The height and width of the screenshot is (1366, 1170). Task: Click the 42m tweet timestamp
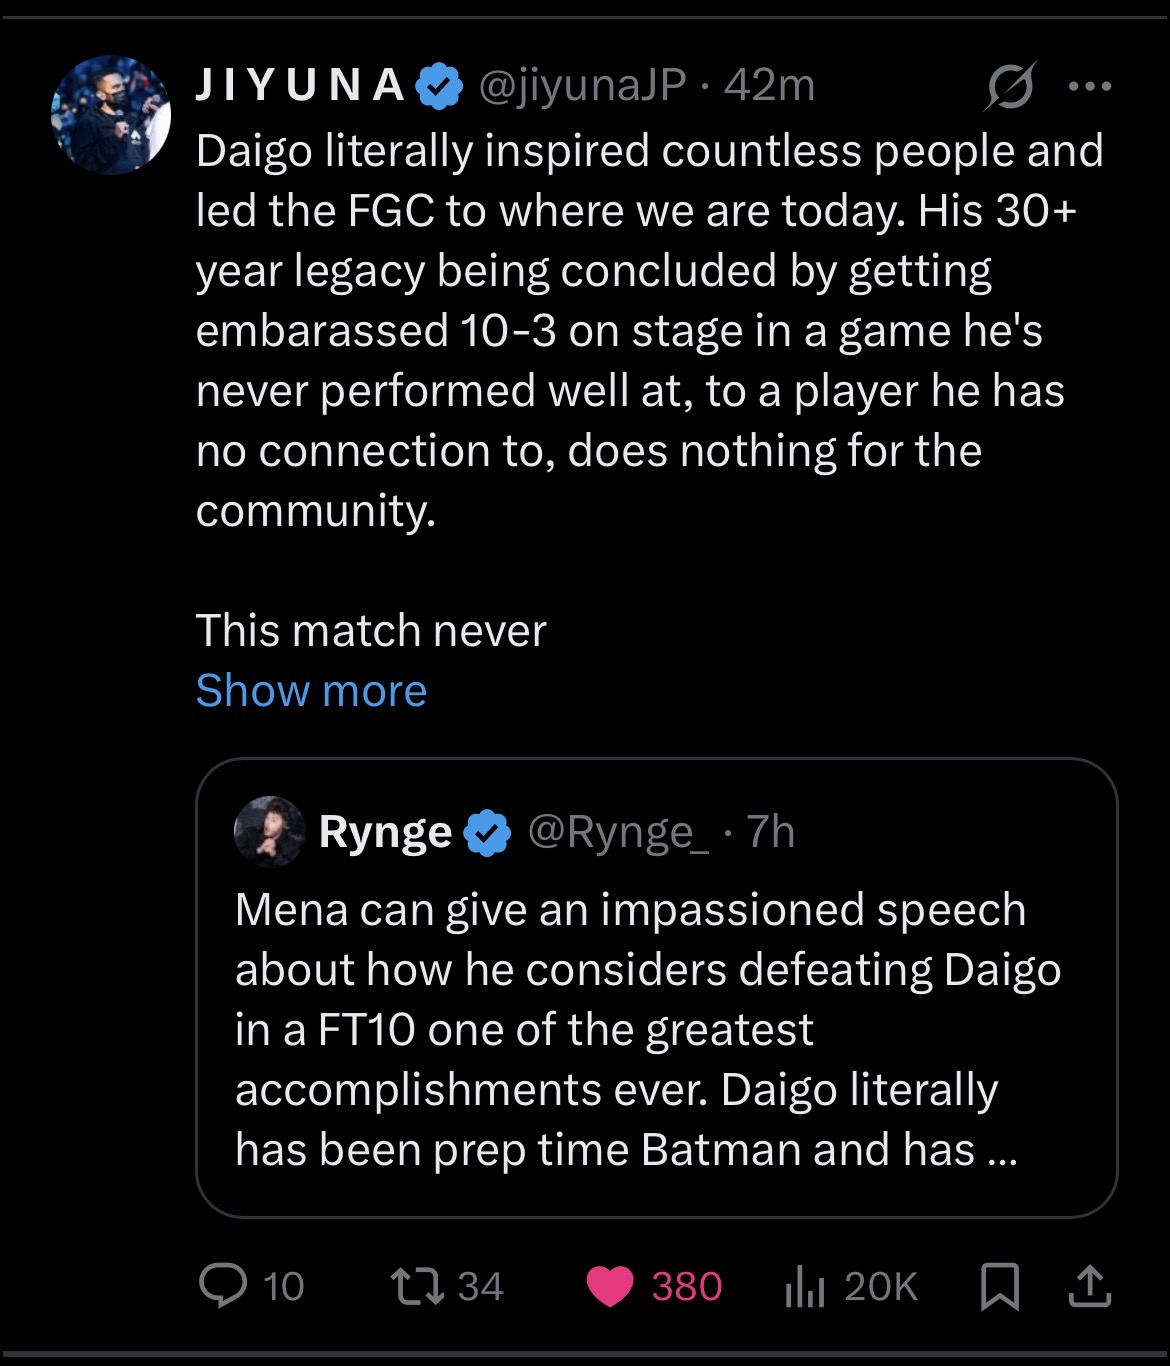769,86
